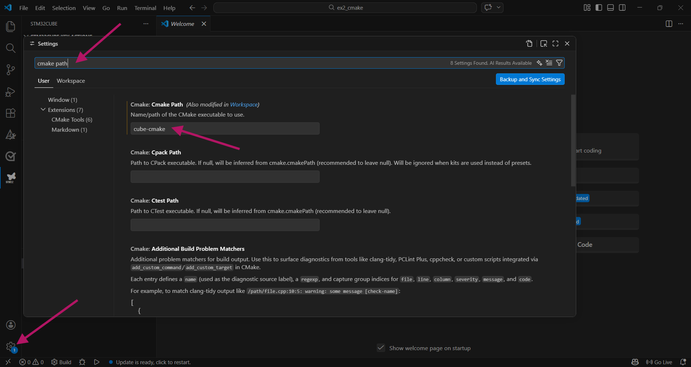Click the debug bug icon in status bar
This screenshot has height=367, width=691.
pyautogui.click(x=82, y=362)
